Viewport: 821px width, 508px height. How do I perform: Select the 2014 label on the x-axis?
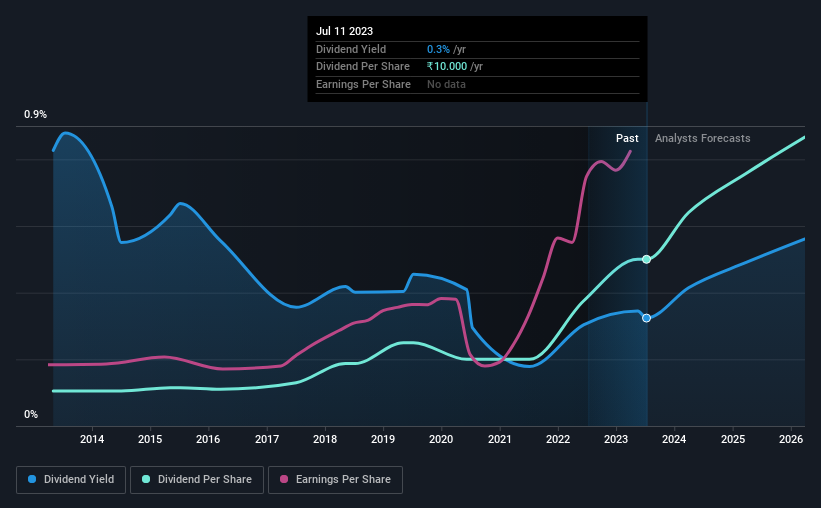tap(92, 439)
